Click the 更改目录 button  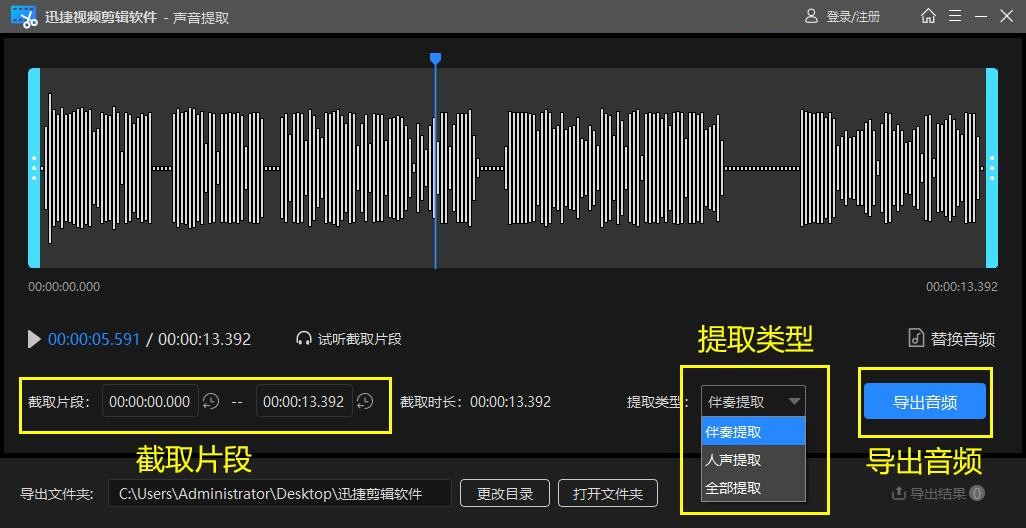point(504,493)
